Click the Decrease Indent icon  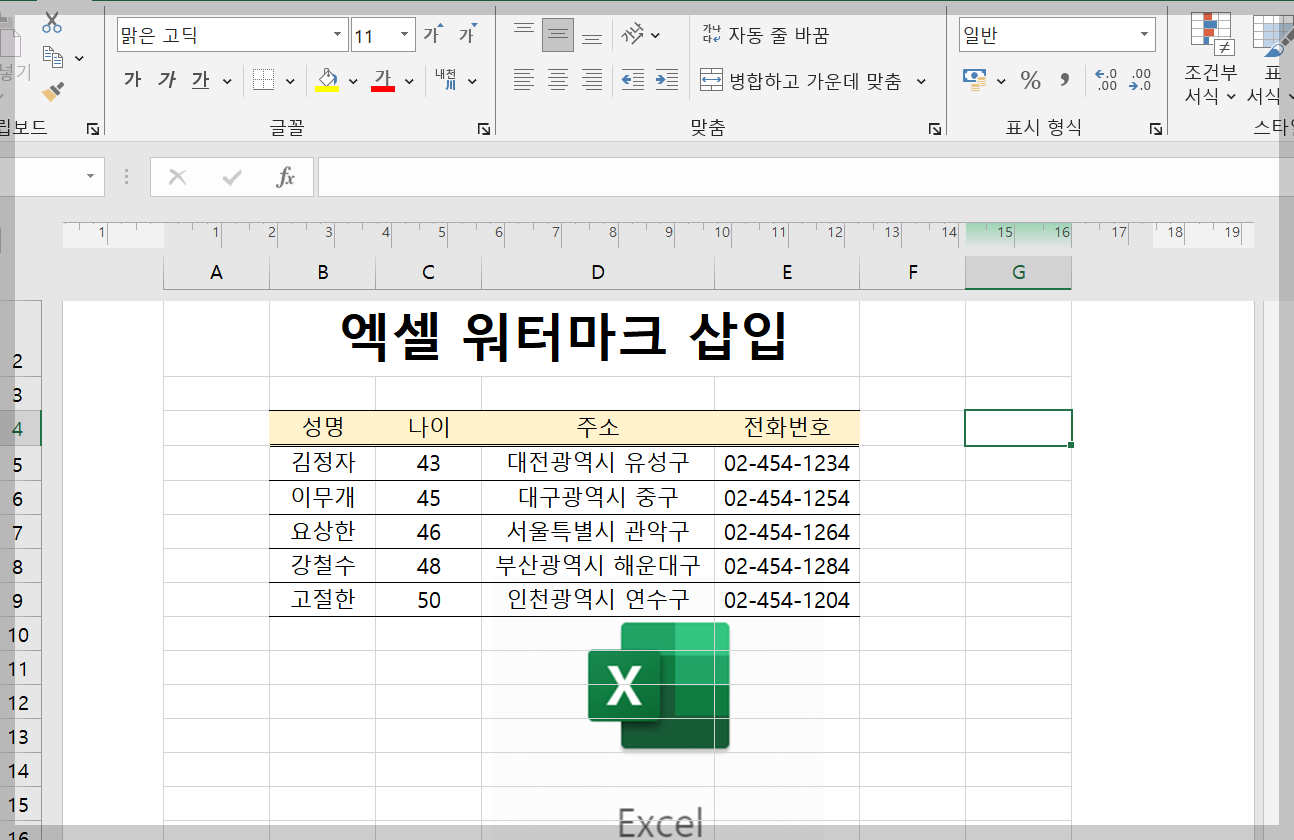632,81
